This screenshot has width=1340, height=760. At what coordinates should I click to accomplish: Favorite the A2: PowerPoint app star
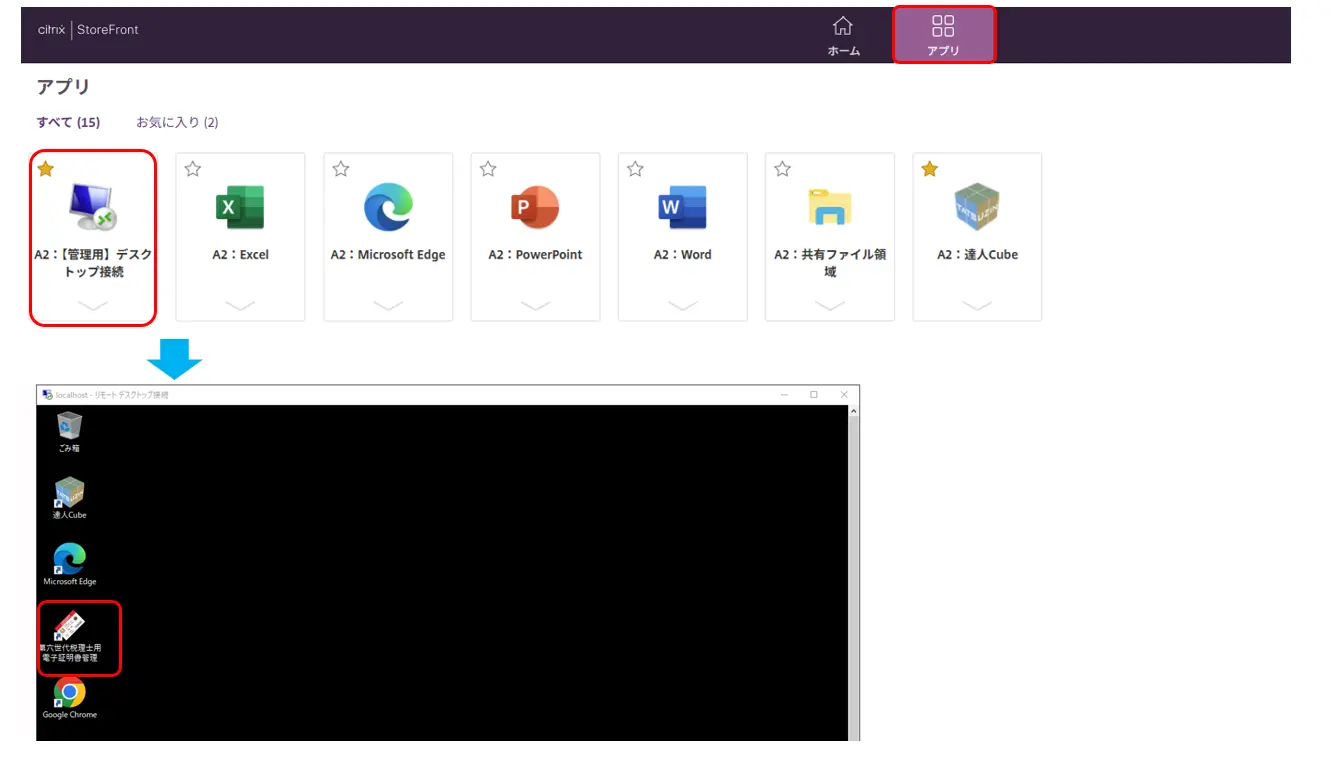(x=488, y=169)
